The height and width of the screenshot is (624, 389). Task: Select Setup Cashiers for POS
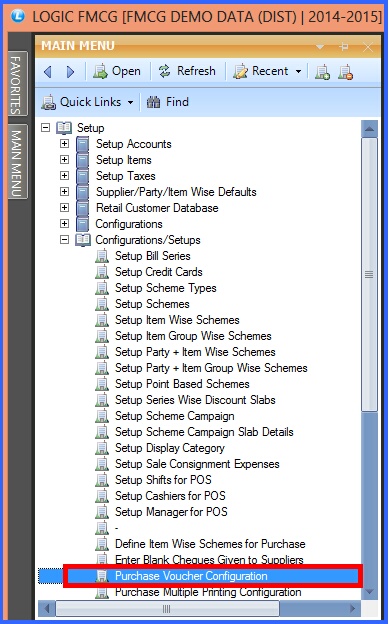(170, 495)
